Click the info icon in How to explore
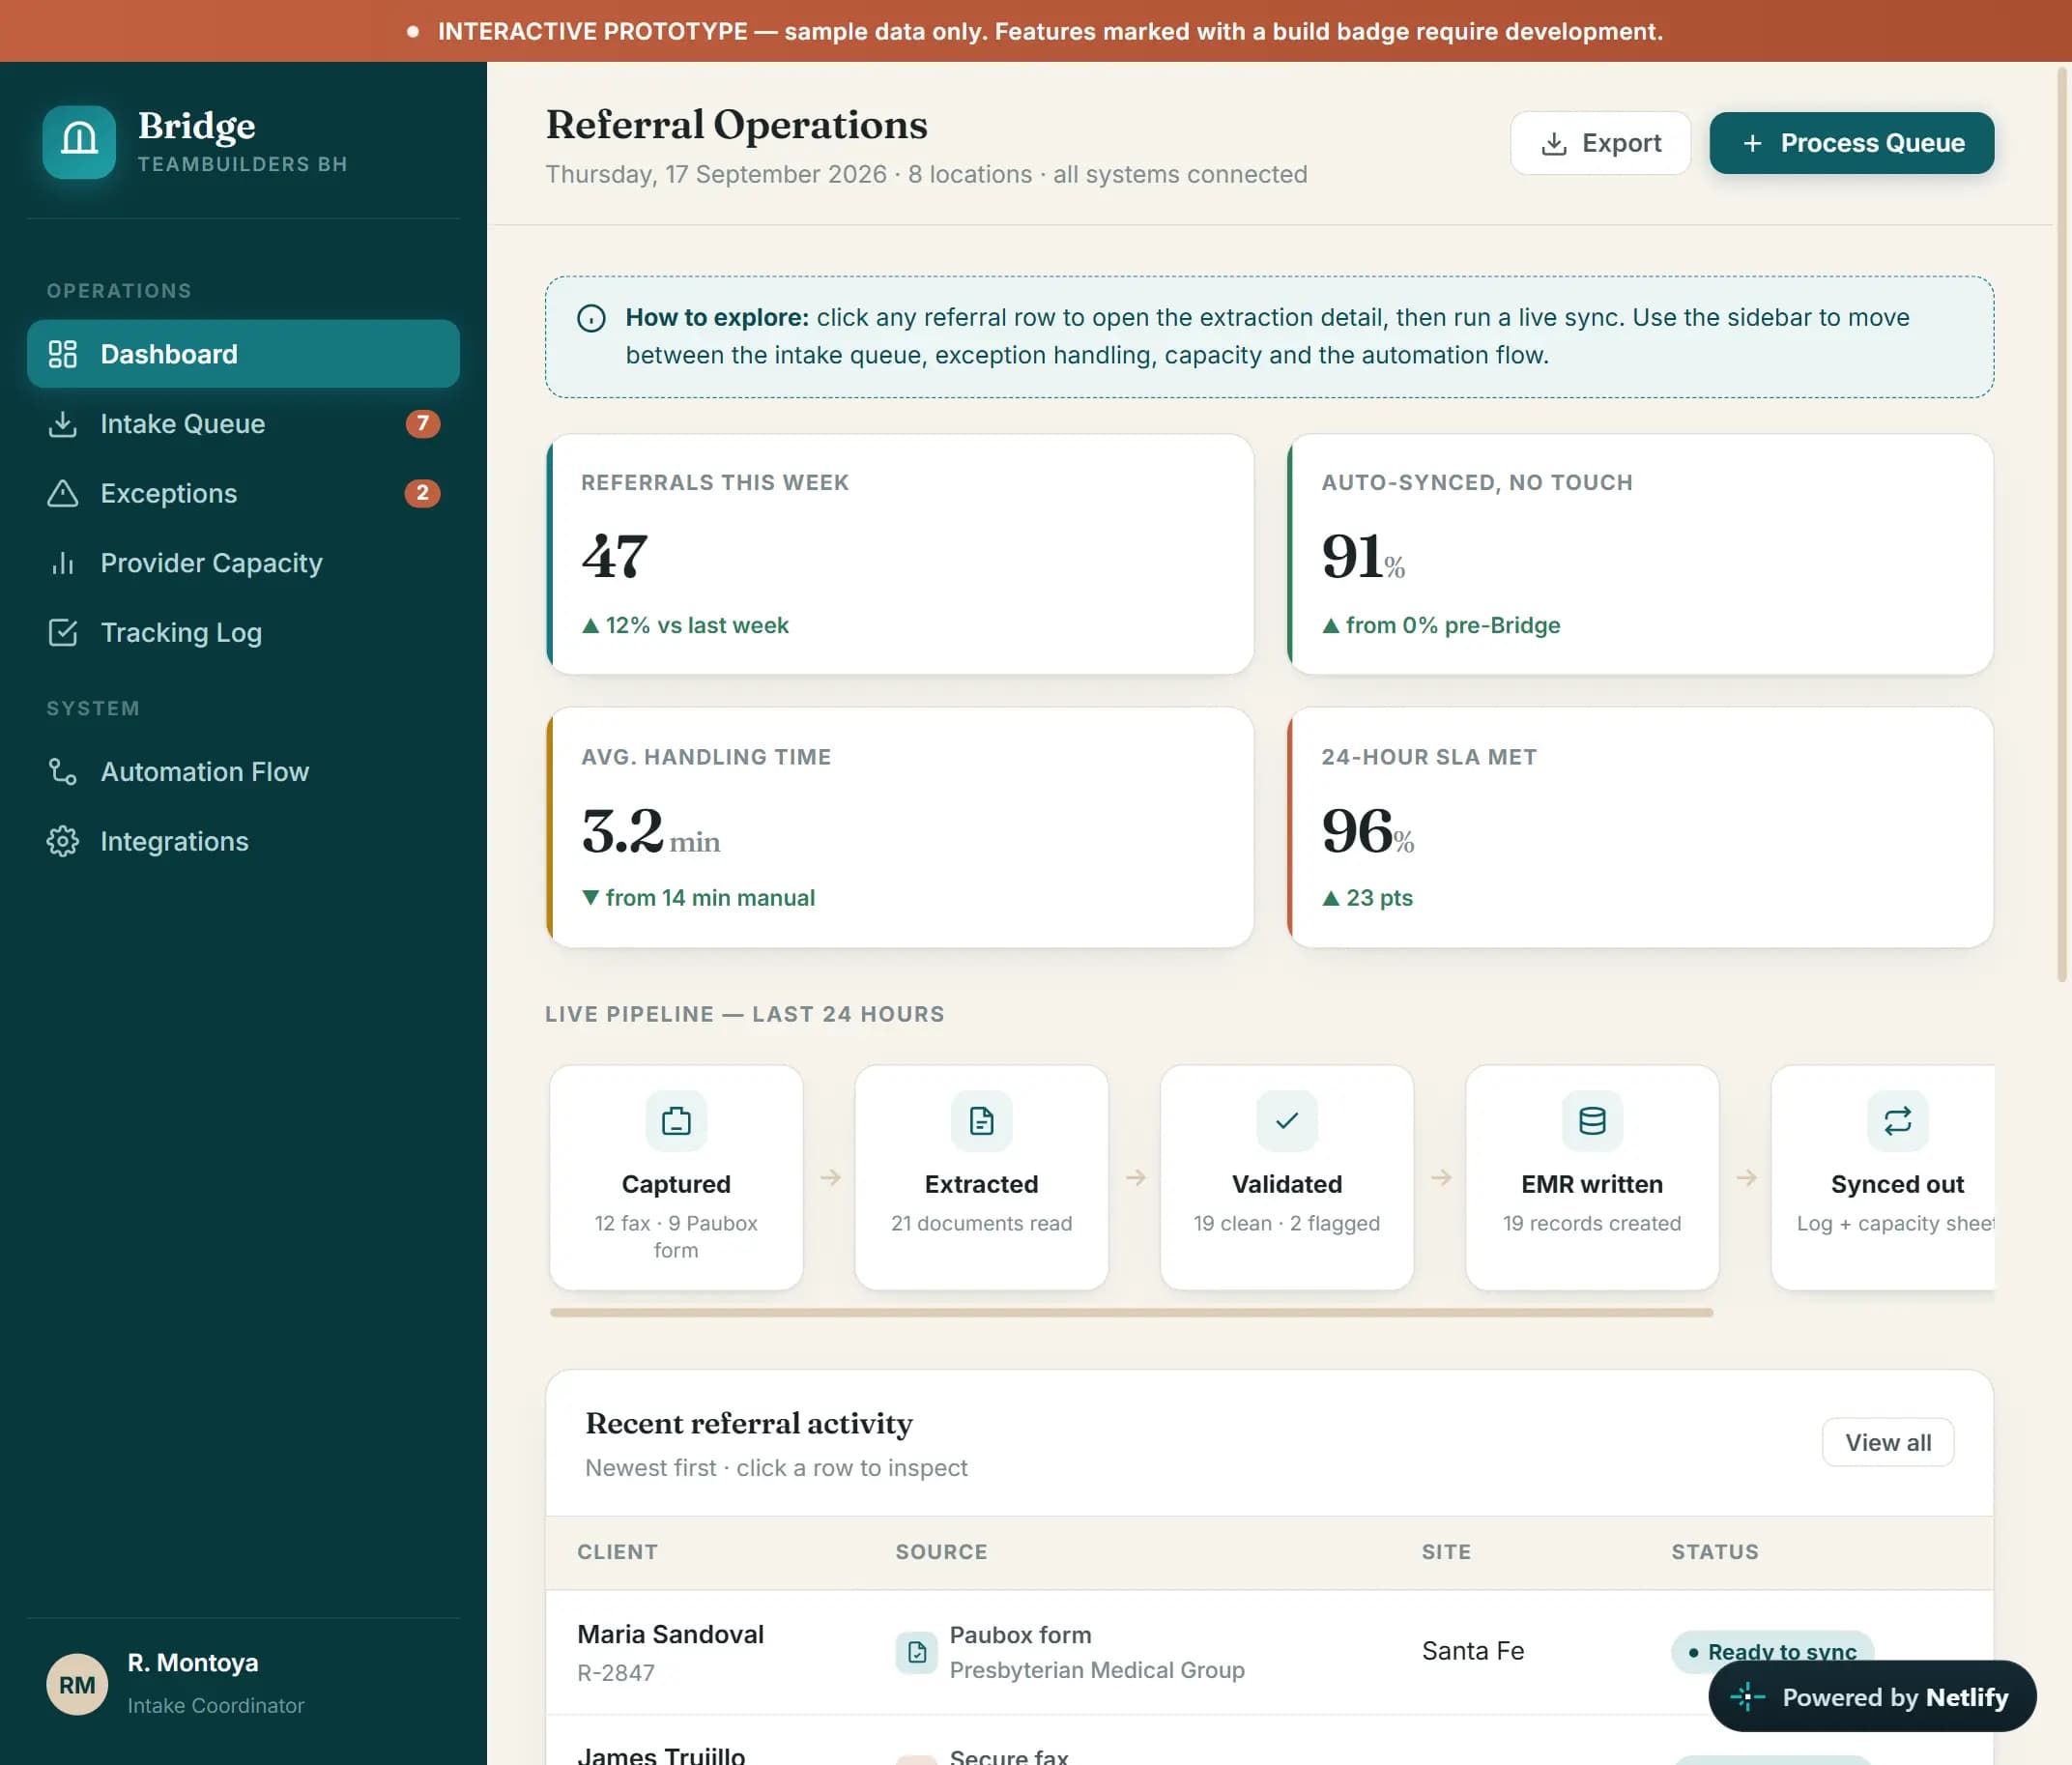Viewport: 2072px width, 1765px height. pos(591,318)
